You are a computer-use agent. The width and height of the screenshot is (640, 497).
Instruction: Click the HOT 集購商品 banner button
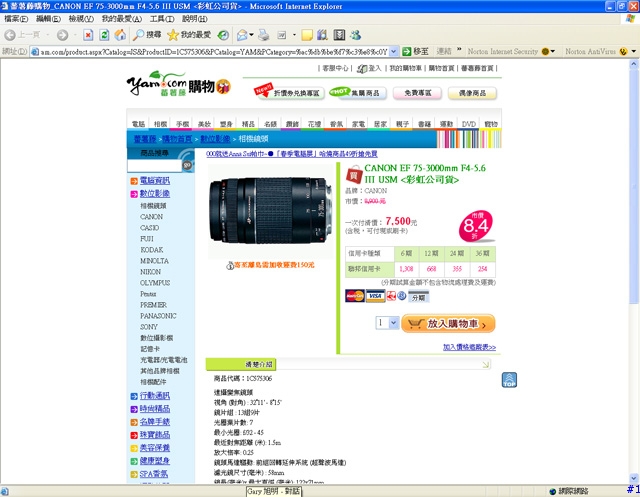tap(356, 93)
